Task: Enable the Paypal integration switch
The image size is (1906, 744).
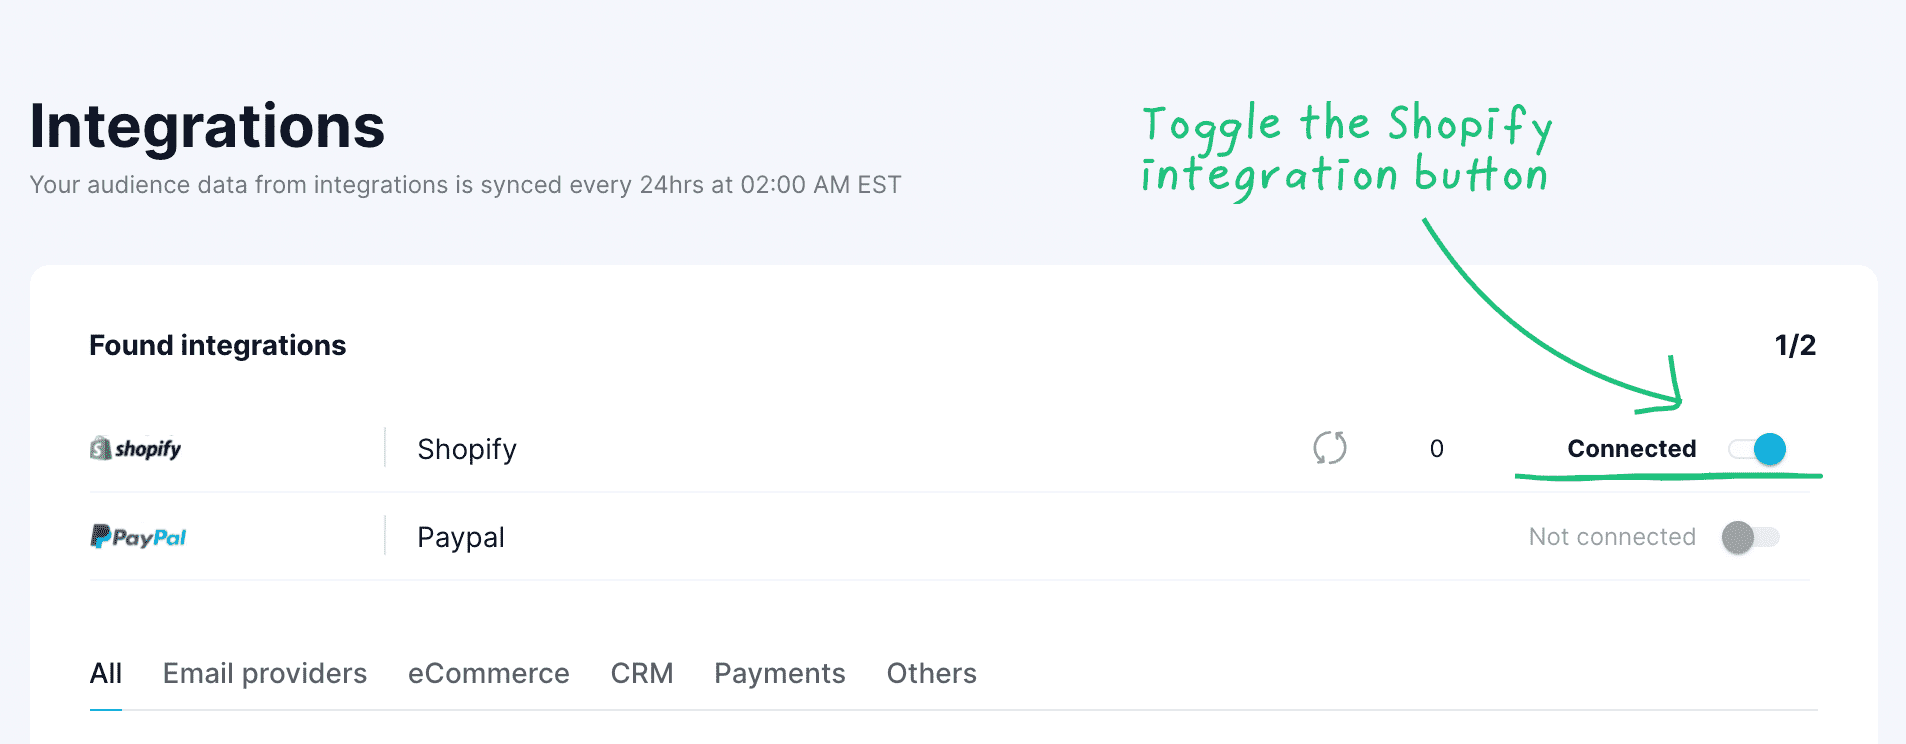Action: click(1750, 537)
